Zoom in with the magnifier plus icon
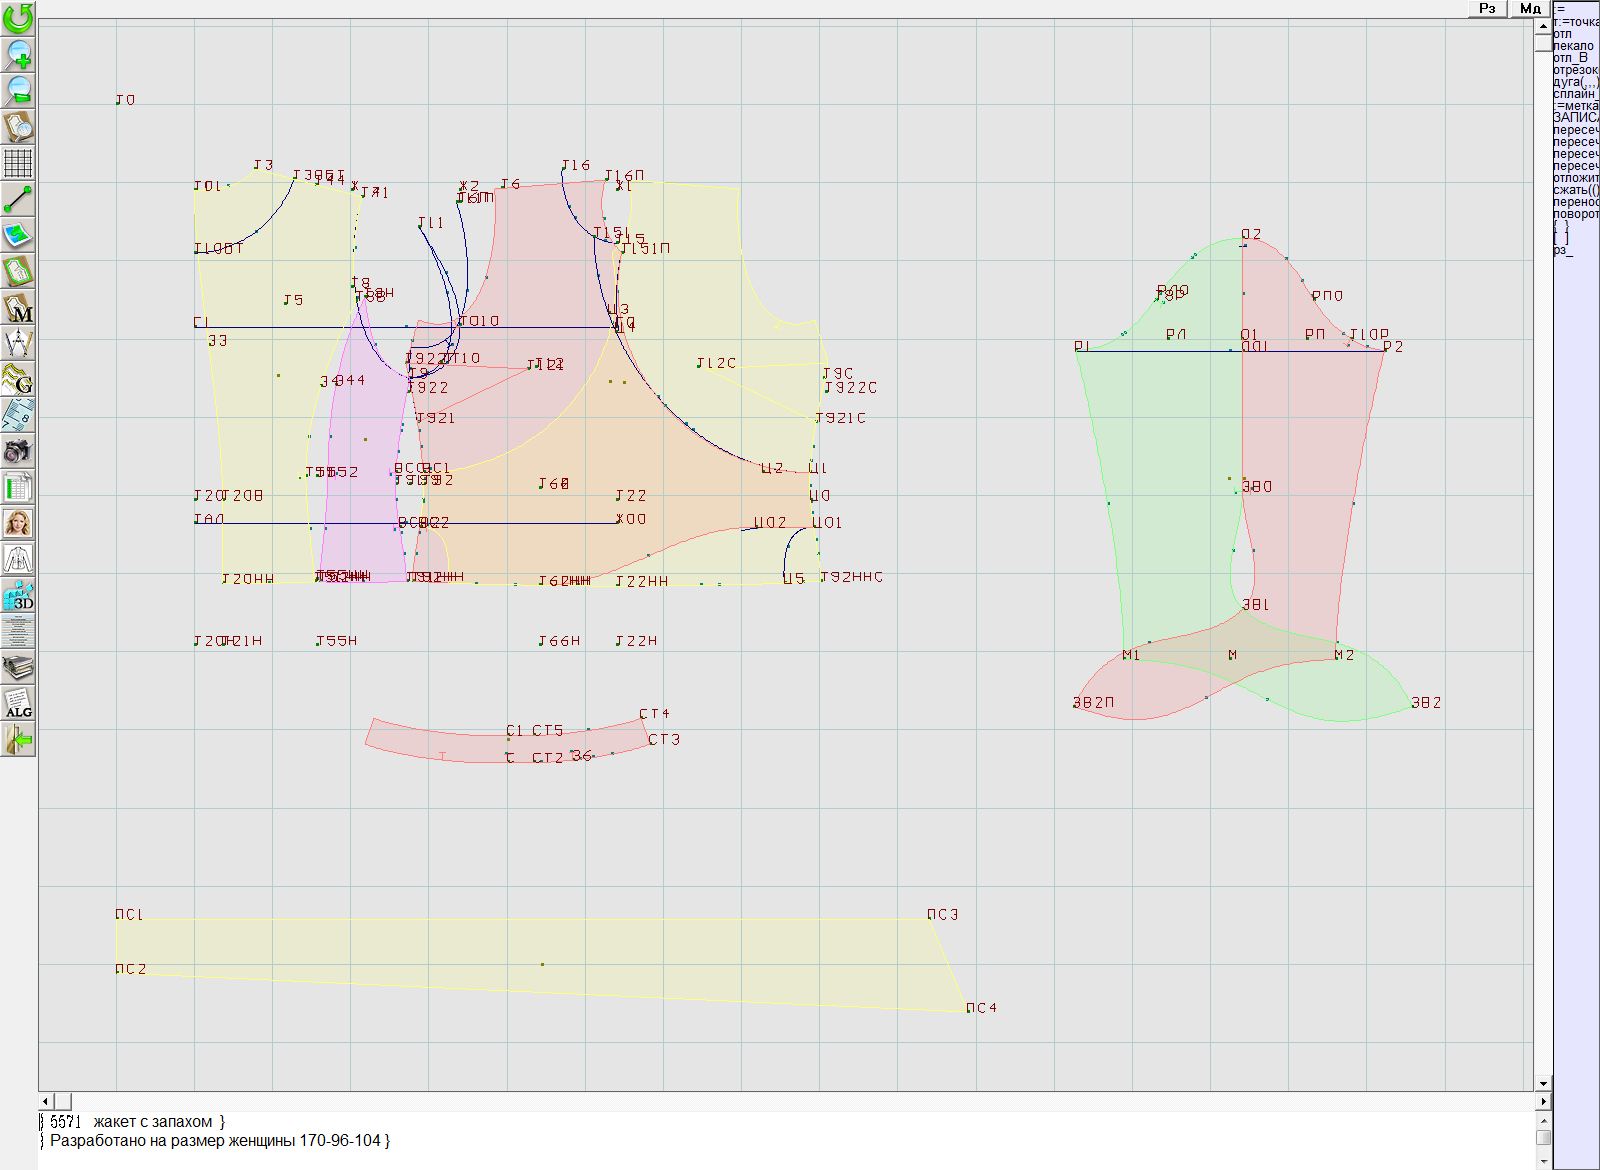The width and height of the screenshot is (1600, 1170). coord(18,54)
